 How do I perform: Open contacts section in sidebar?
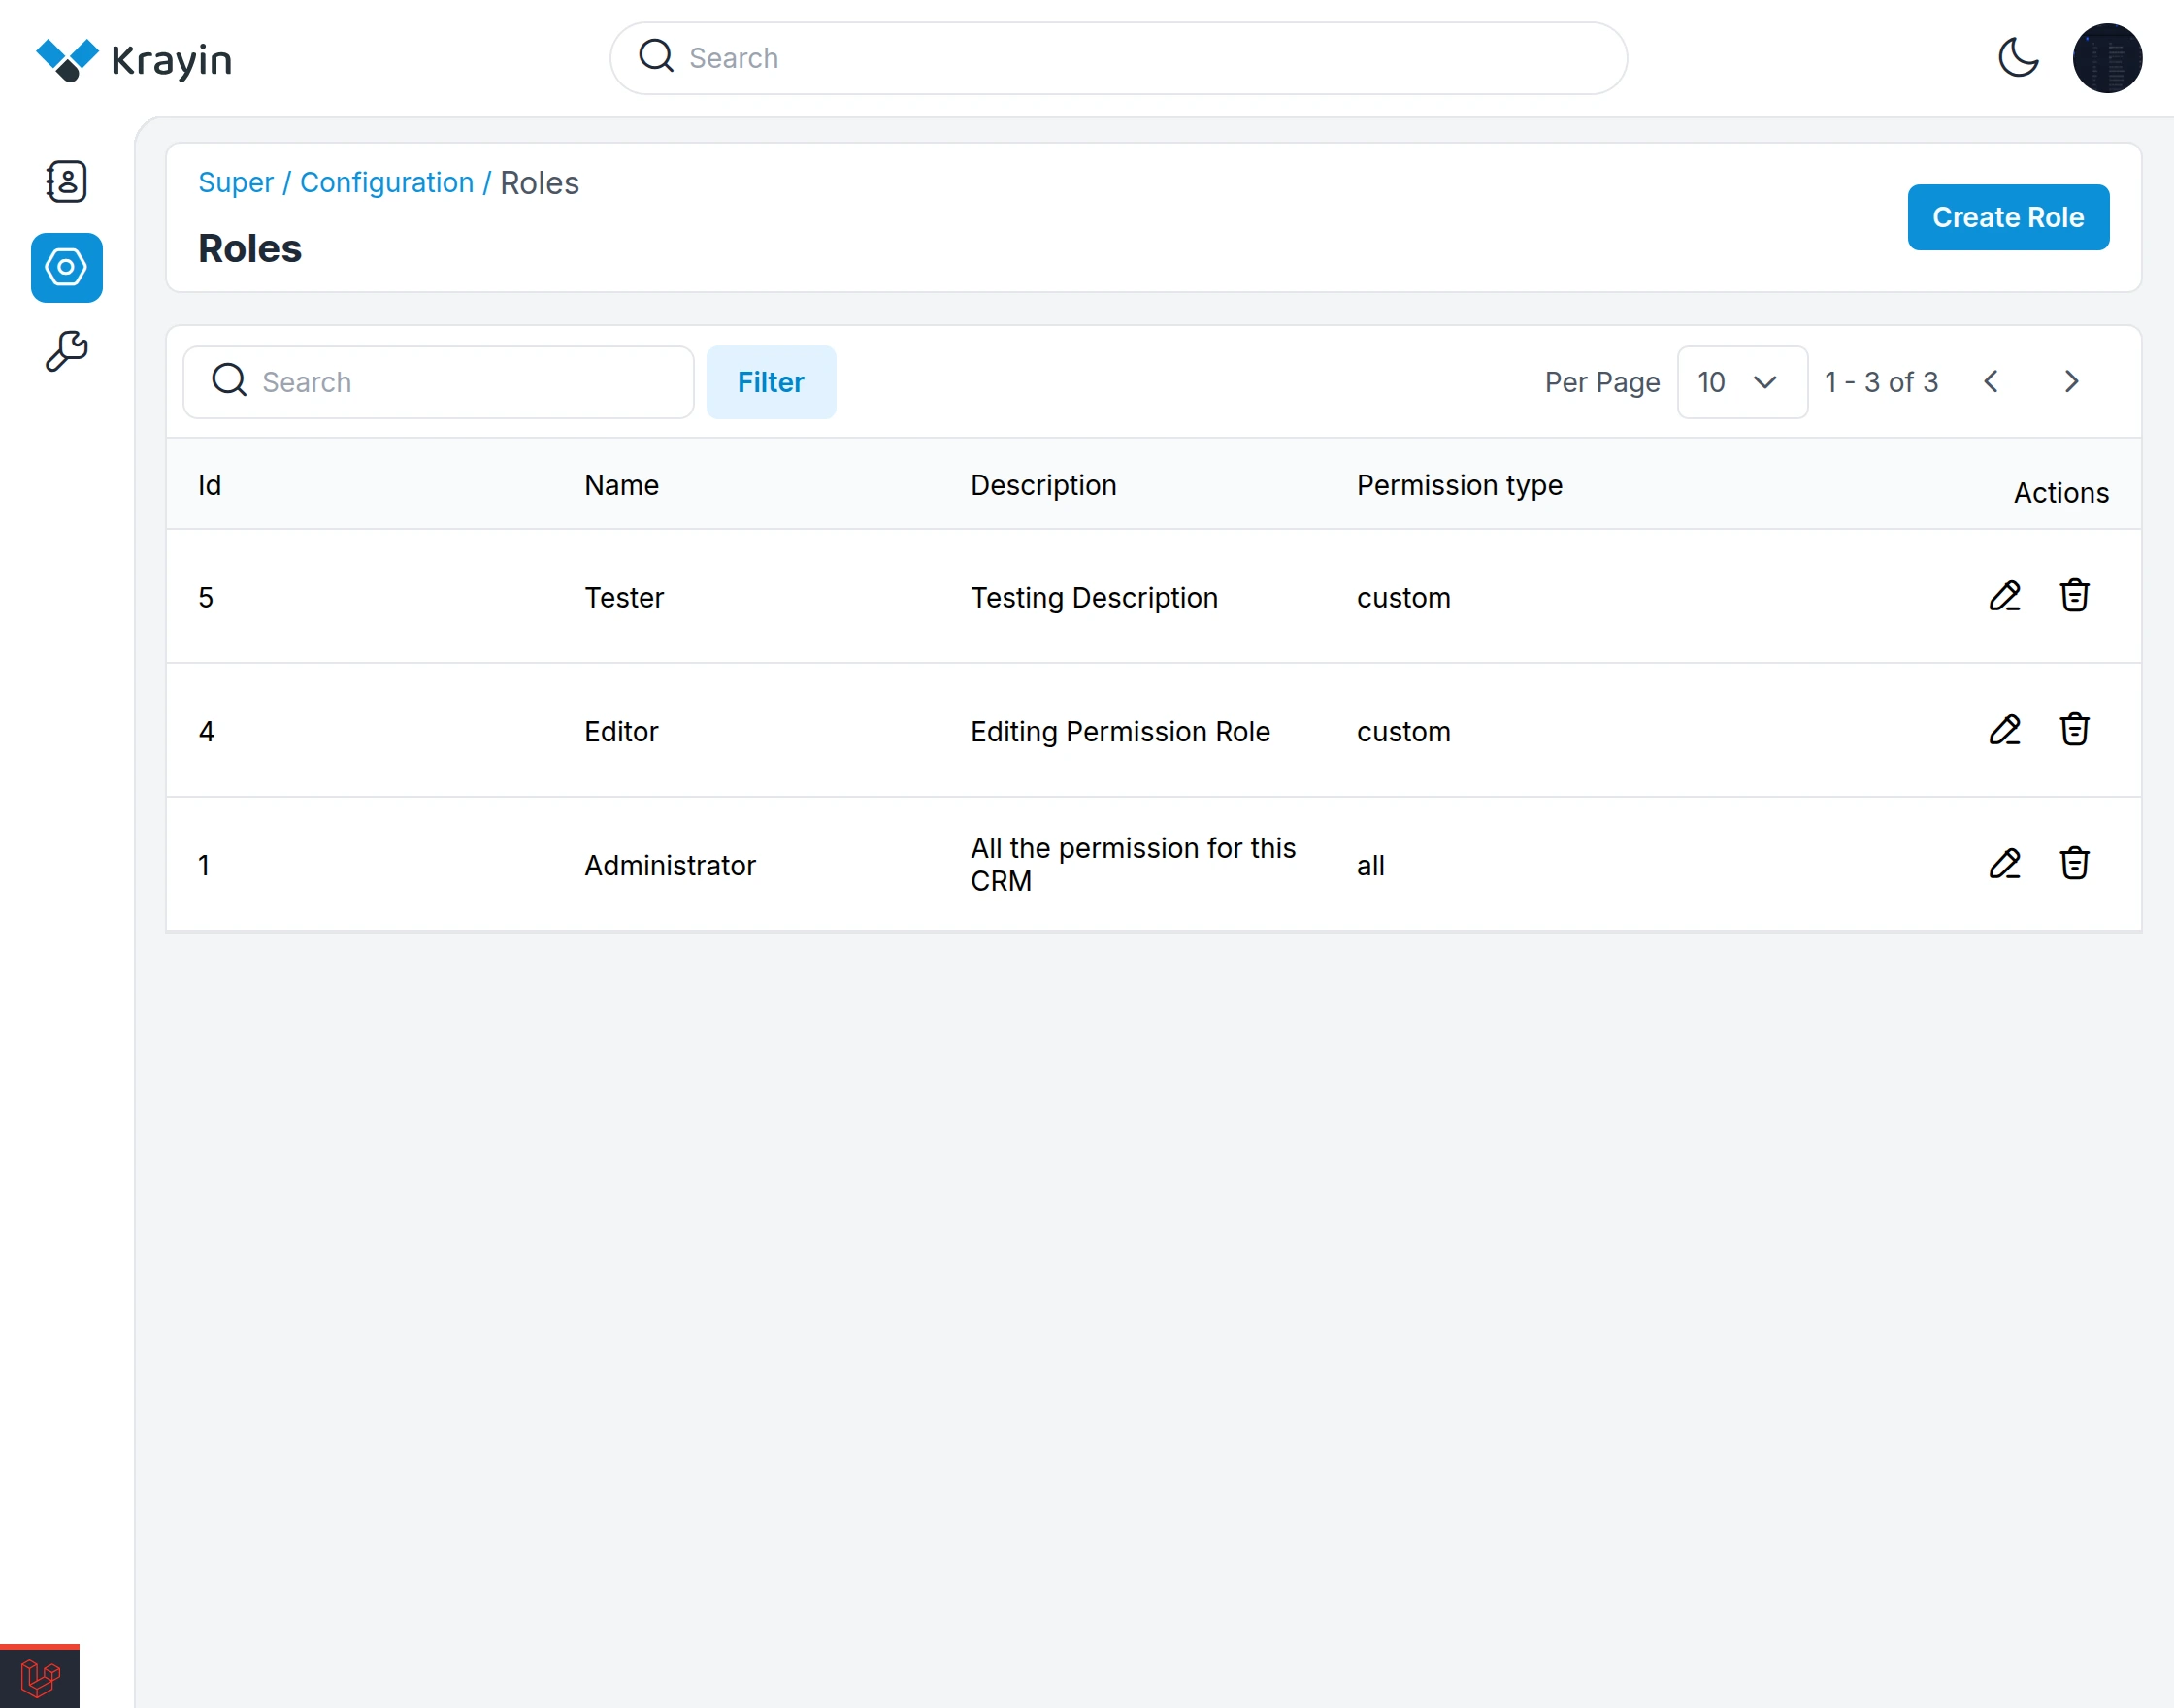[x=66, y=182]
